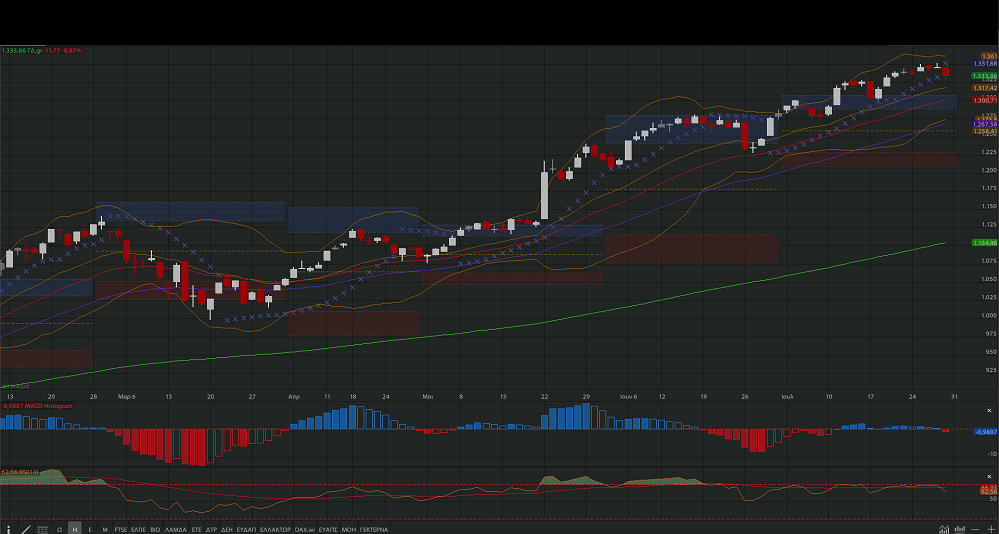Click the -0,9887 MACD value tag

(985, 431)
